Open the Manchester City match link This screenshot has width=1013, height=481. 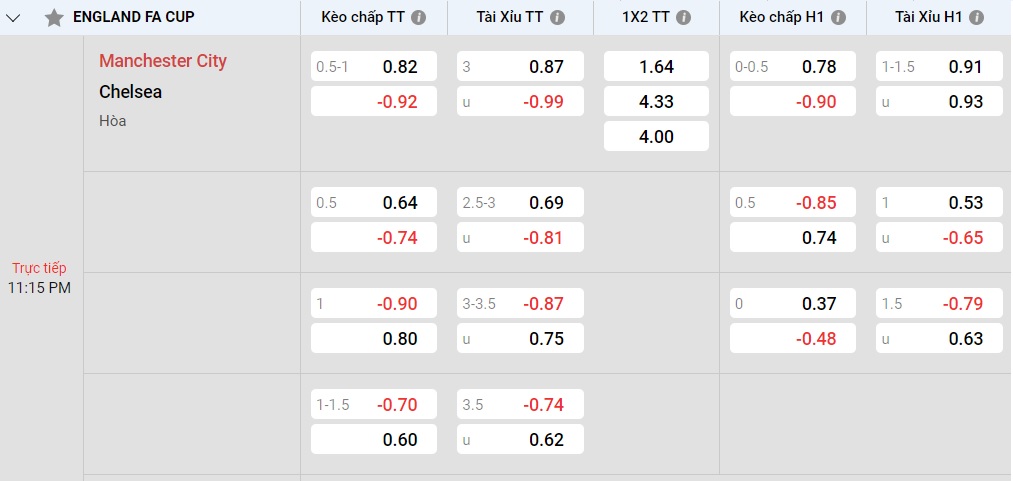coord(163,61)
